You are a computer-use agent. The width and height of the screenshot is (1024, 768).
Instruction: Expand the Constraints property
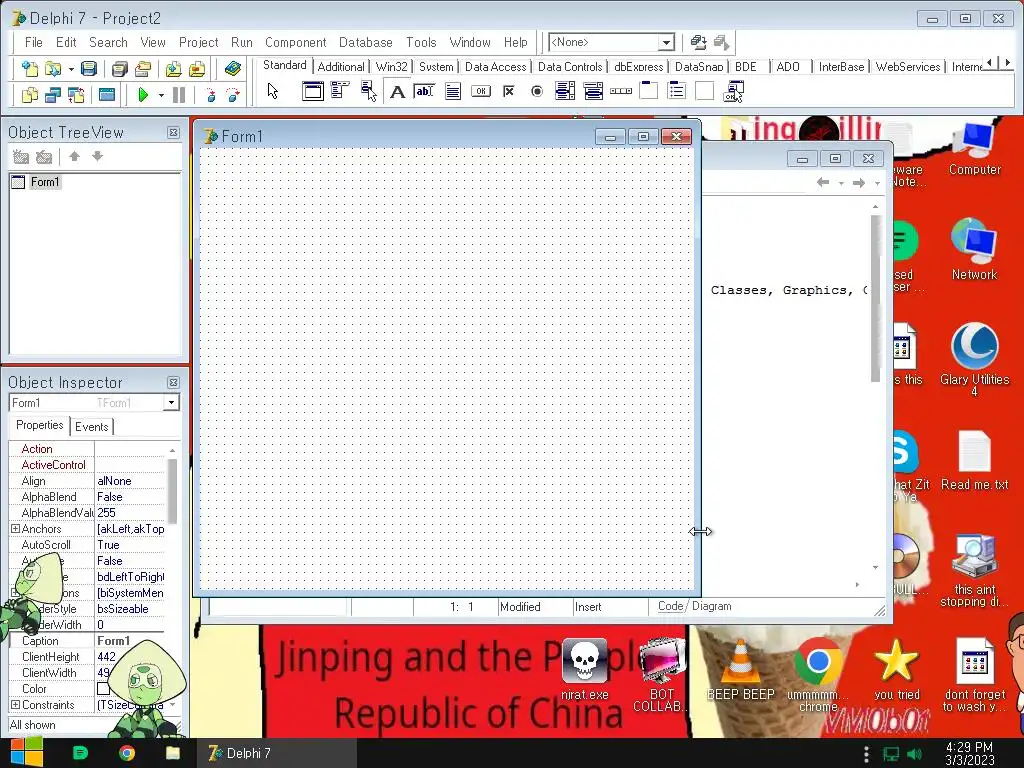[x=15, y=705]
